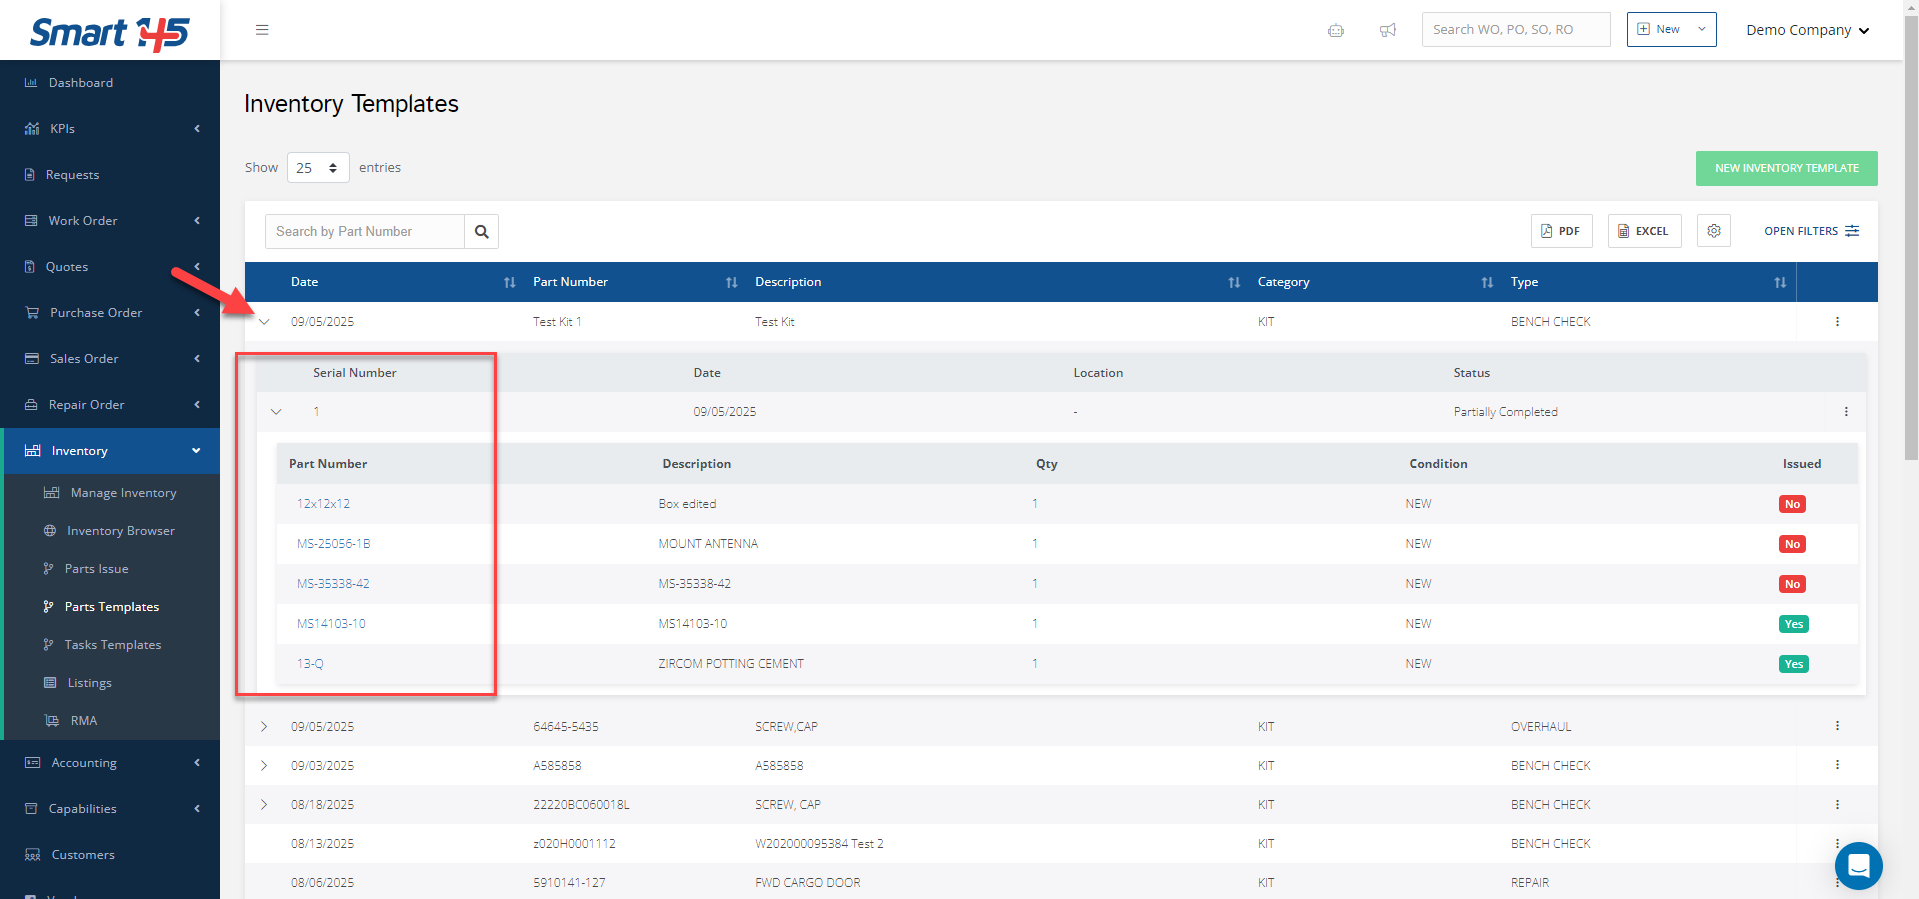This screenshot has width=1919, height=899.
Task: Click the Search by Part Number field
Action: 365,231
